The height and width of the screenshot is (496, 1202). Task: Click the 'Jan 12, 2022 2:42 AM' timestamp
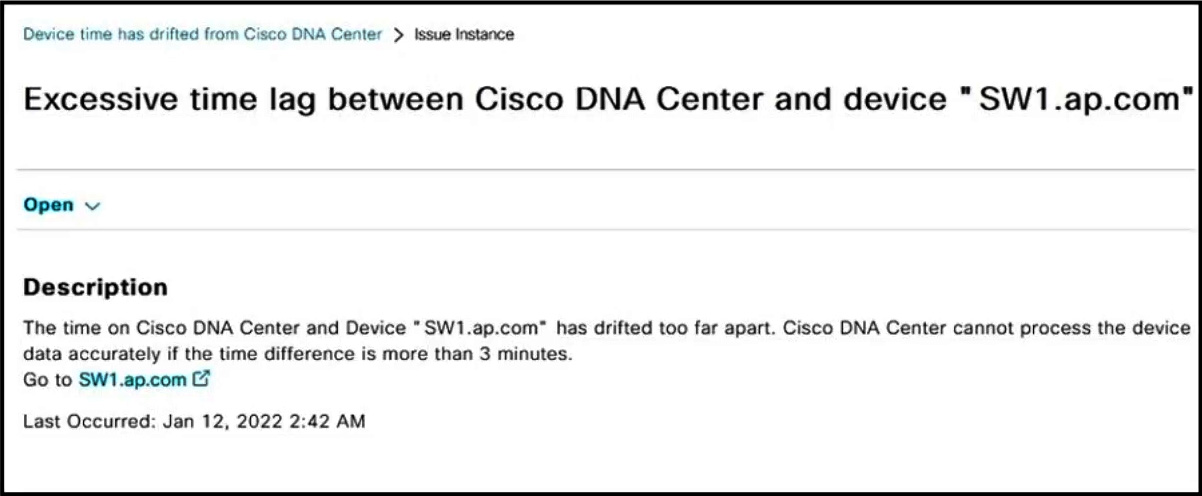260,421
